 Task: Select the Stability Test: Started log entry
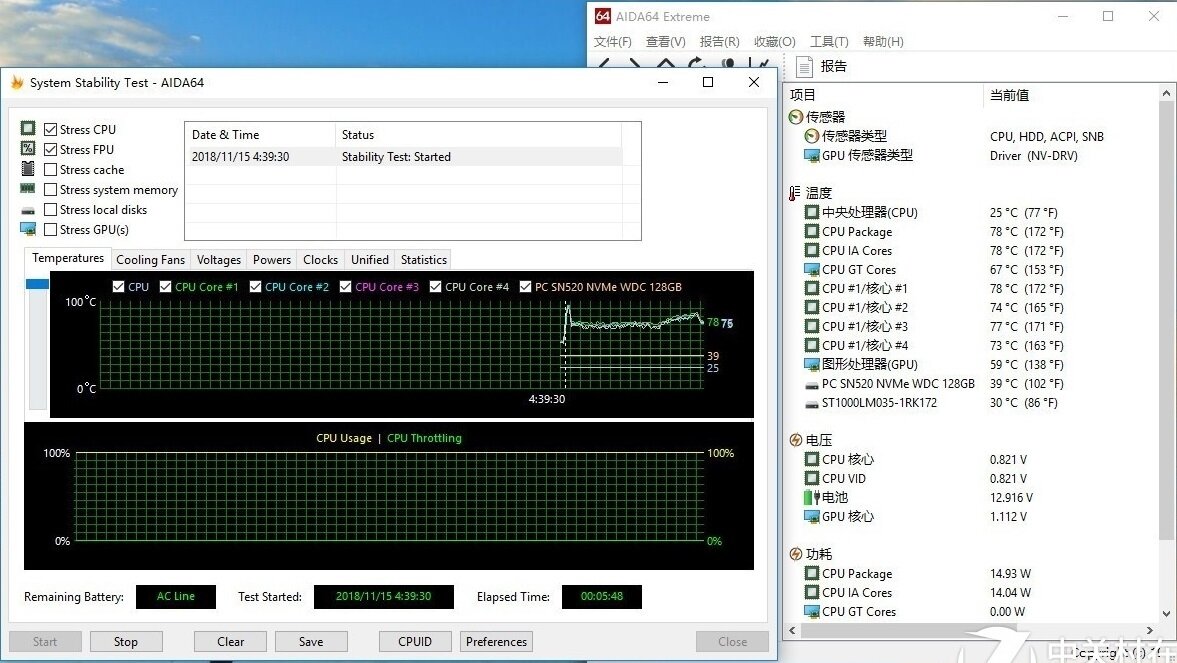tap(404, 157)
